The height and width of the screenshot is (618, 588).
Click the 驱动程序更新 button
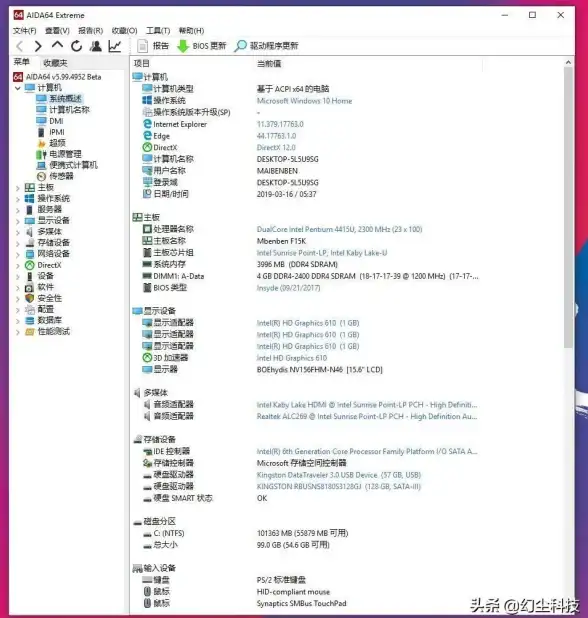click(x=266, y=46)
